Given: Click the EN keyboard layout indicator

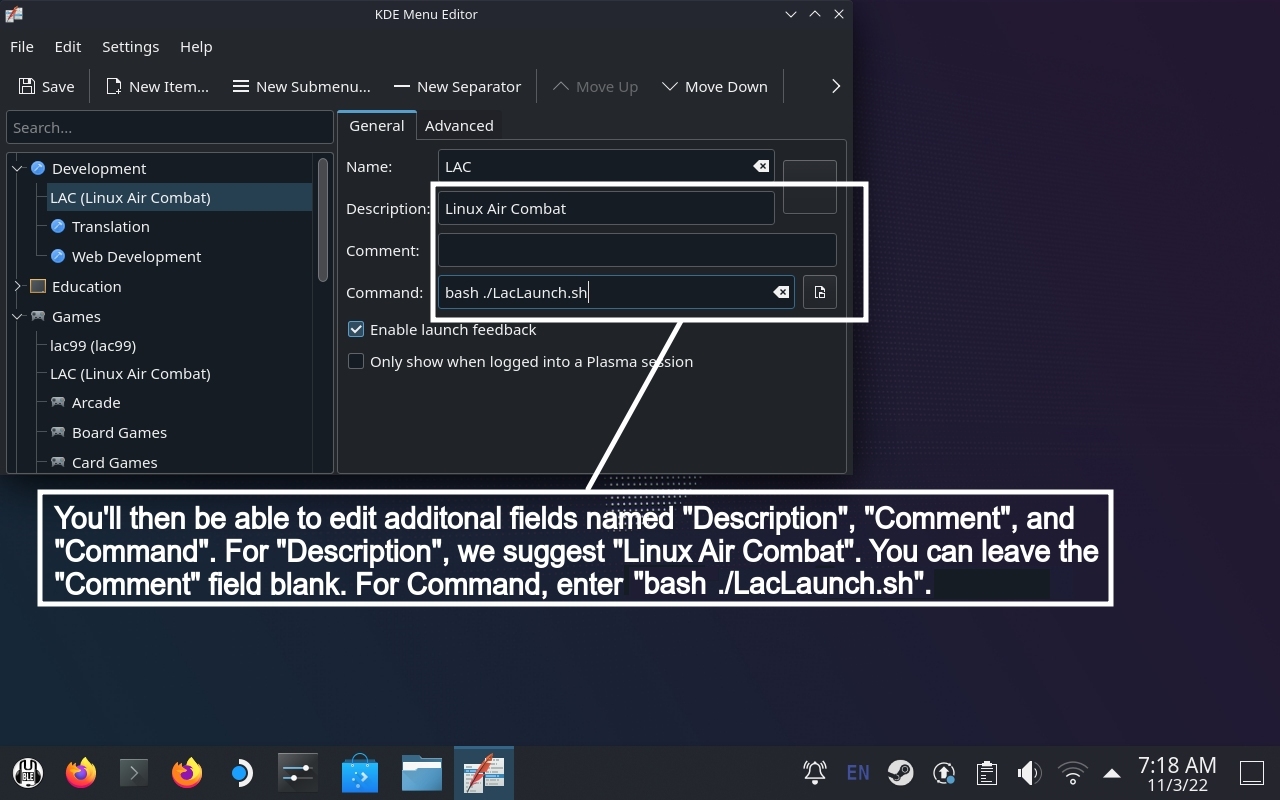Looking at the screenshot, I should click(857, 772).
